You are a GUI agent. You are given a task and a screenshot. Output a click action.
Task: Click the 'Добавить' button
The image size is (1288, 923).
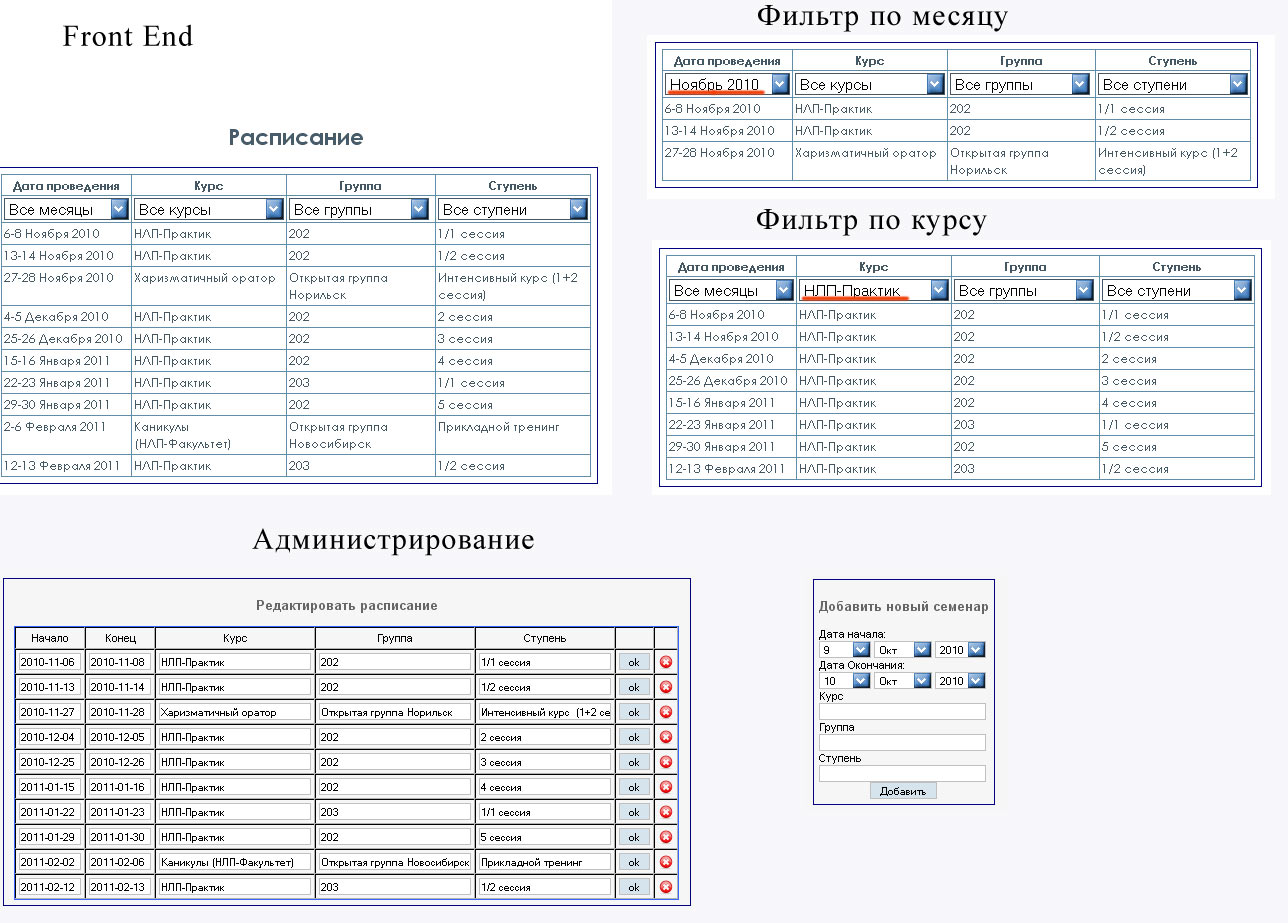[903, 791]
